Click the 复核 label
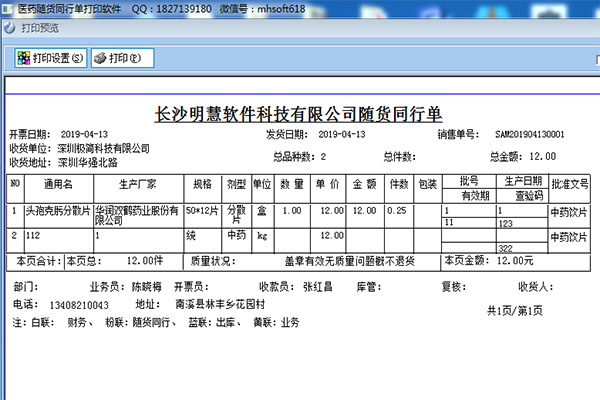 tap(454, 287)
